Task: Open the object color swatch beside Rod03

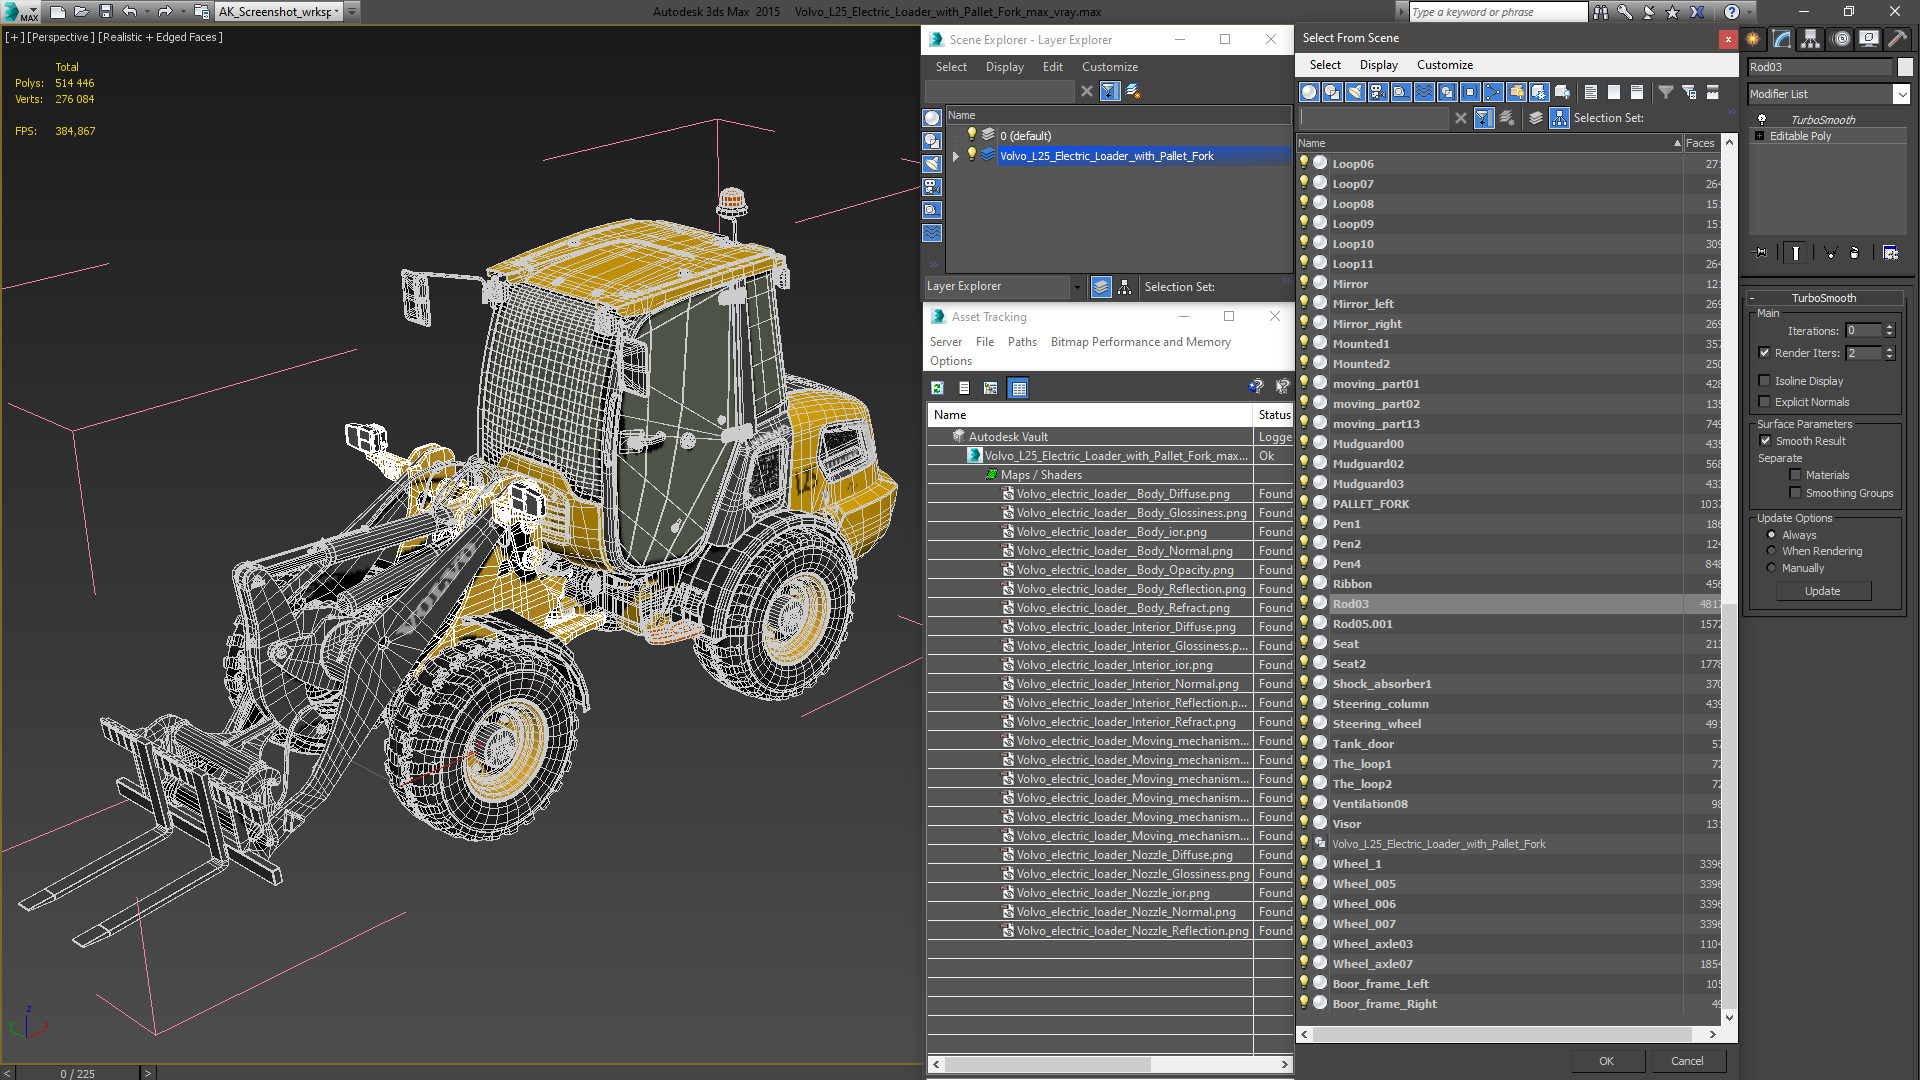Action: [x=1905, y=67]
